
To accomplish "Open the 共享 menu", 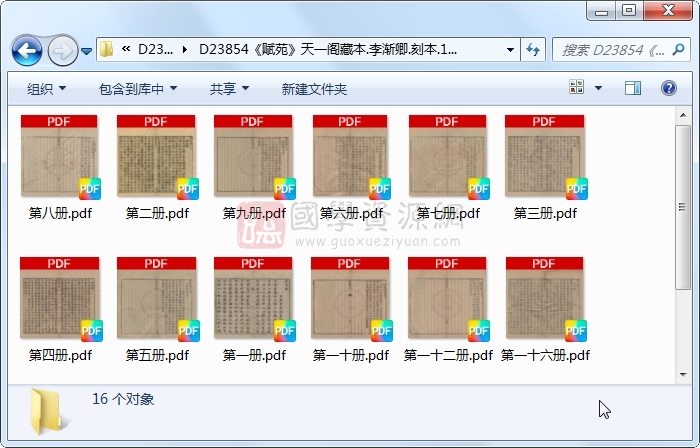I will (229, 89).
